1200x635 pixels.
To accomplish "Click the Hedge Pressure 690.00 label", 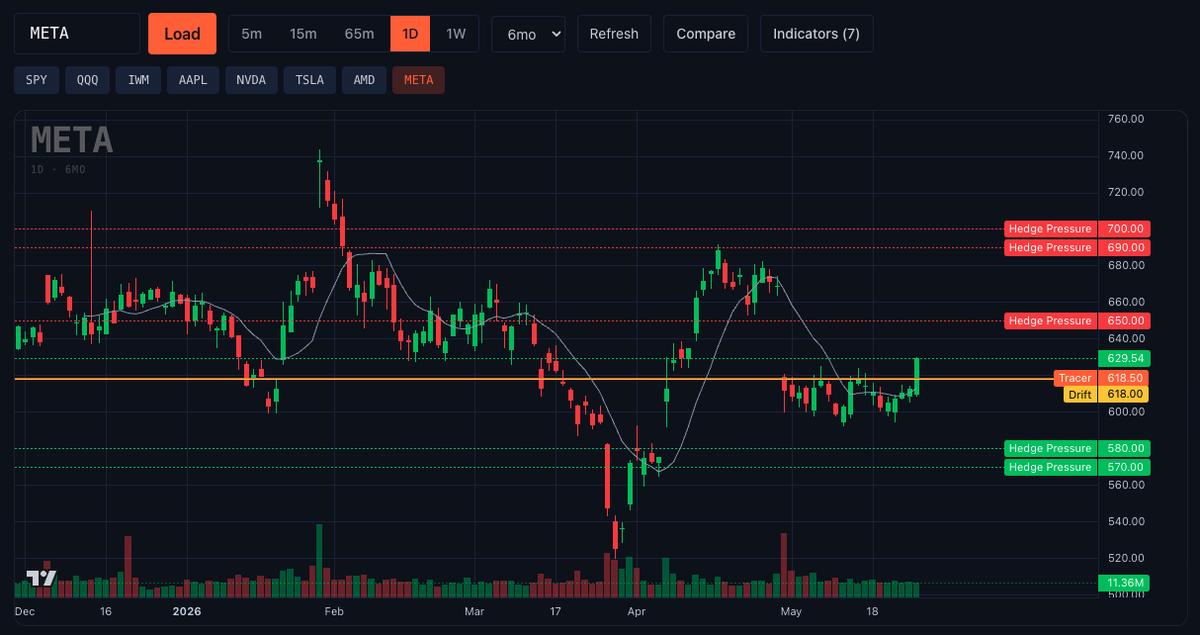I will pyautogui.click(x=1078, y=247).
